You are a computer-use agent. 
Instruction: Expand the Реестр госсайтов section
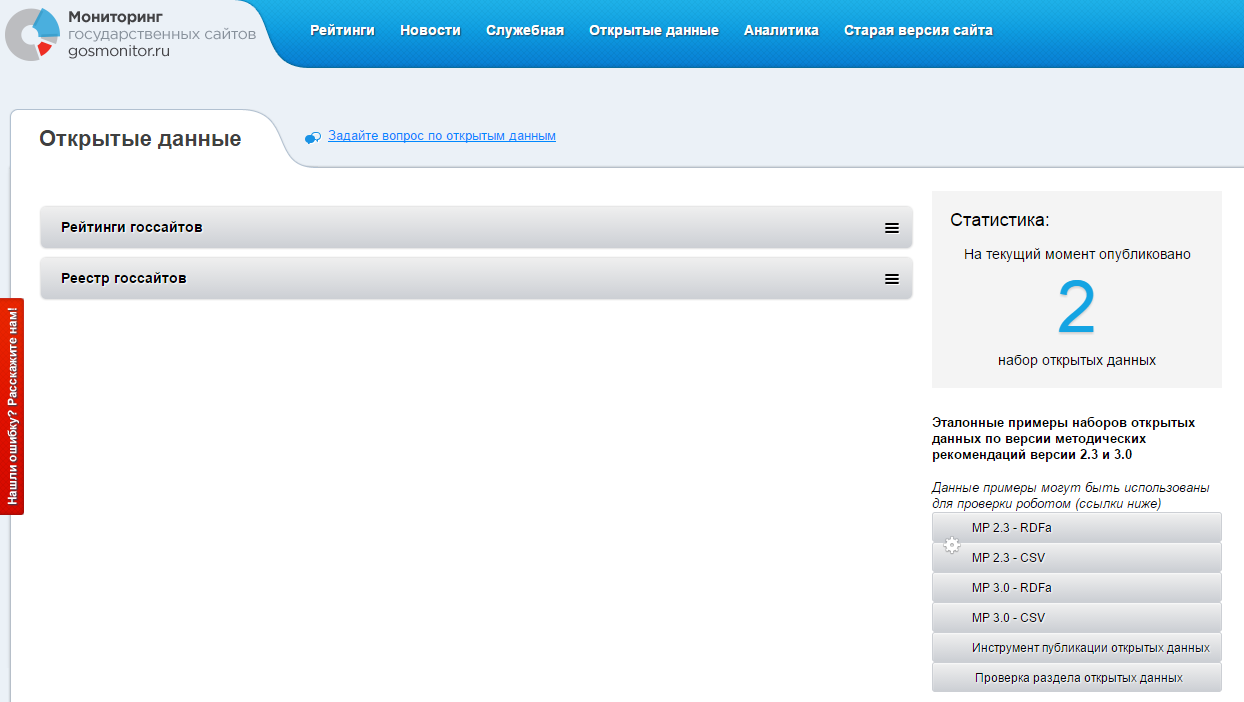click(x=124, y=278)
